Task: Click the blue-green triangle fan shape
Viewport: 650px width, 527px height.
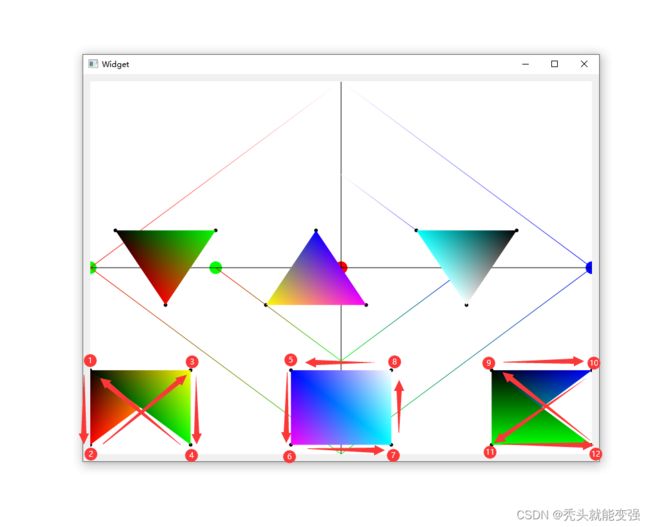Action: (541, 407)
